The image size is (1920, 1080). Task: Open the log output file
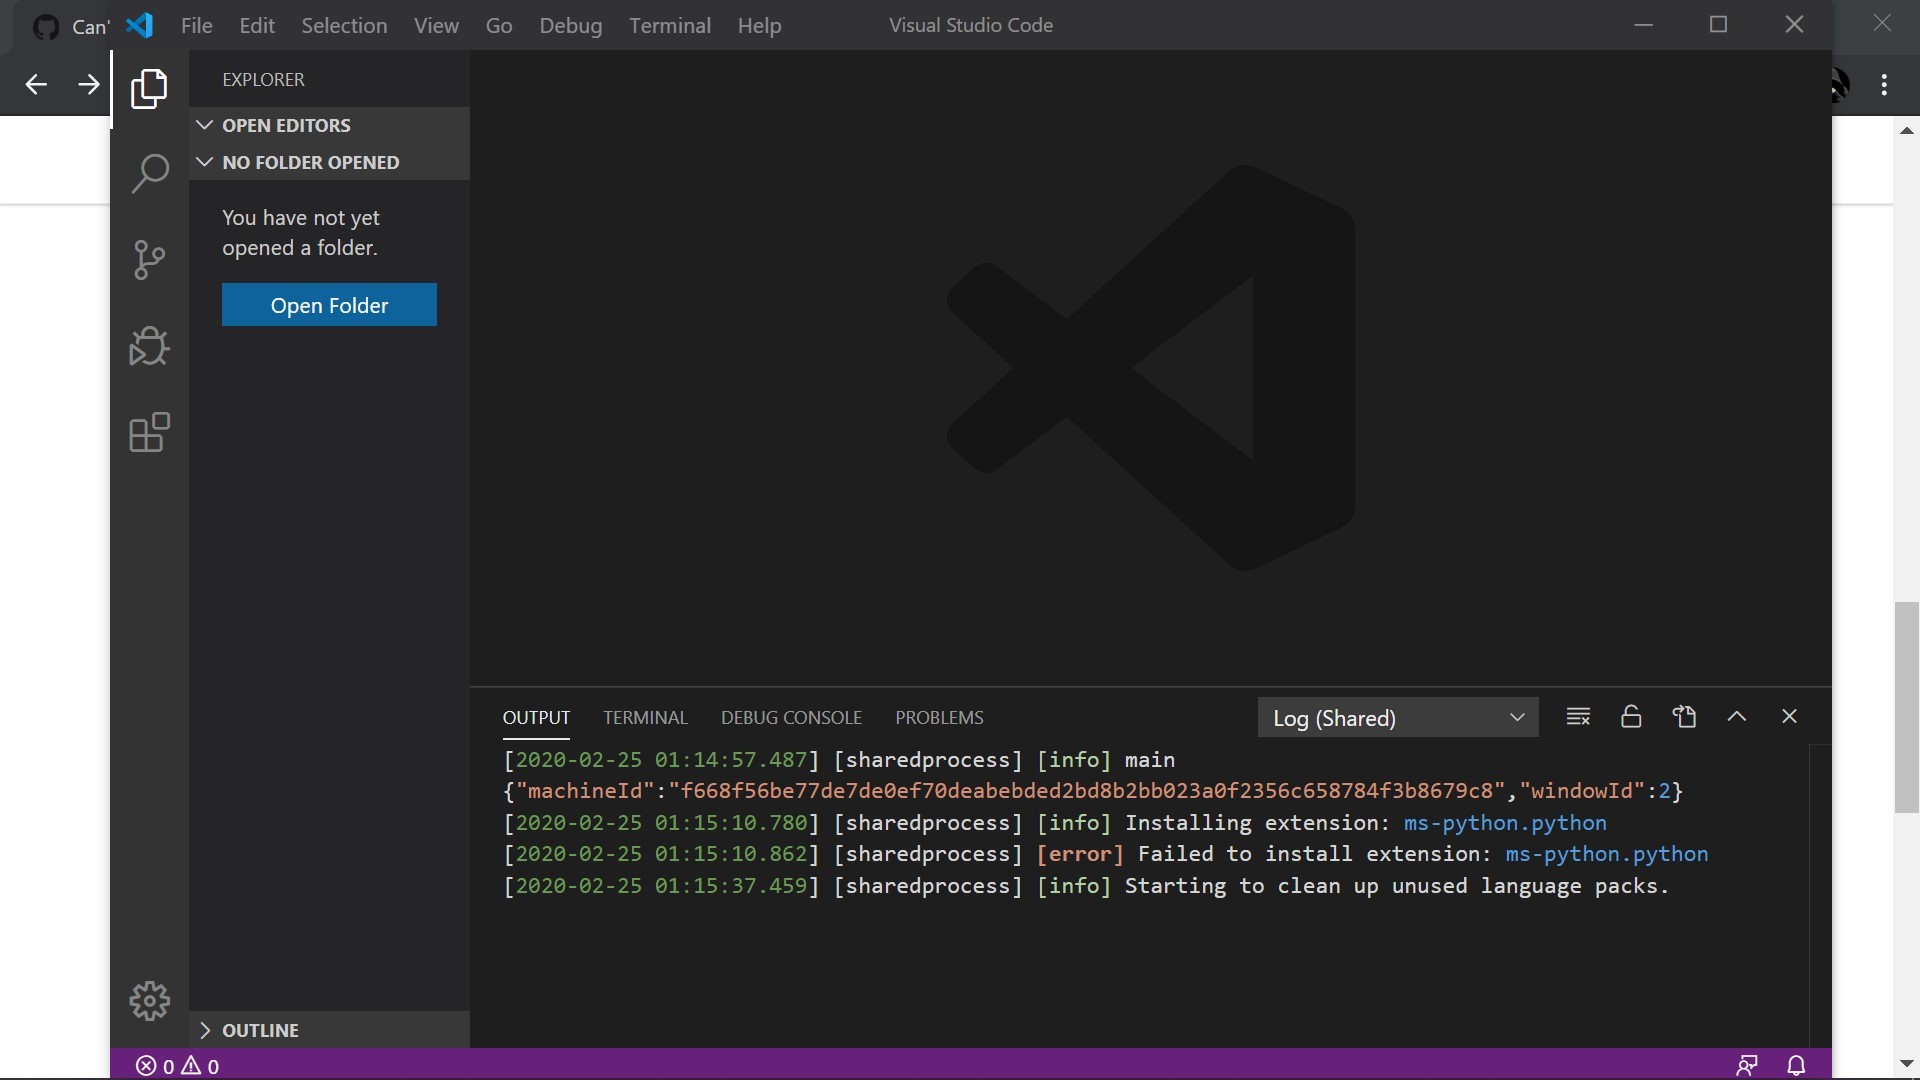pyautogui.click(x=1684, y=717)
